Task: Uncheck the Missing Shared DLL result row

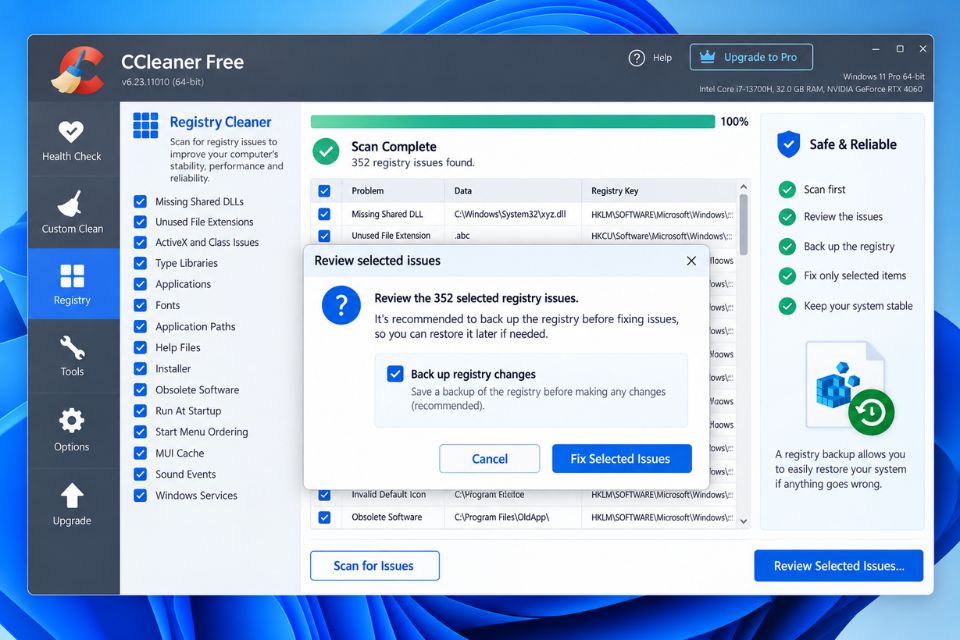Action: point(324,214)
